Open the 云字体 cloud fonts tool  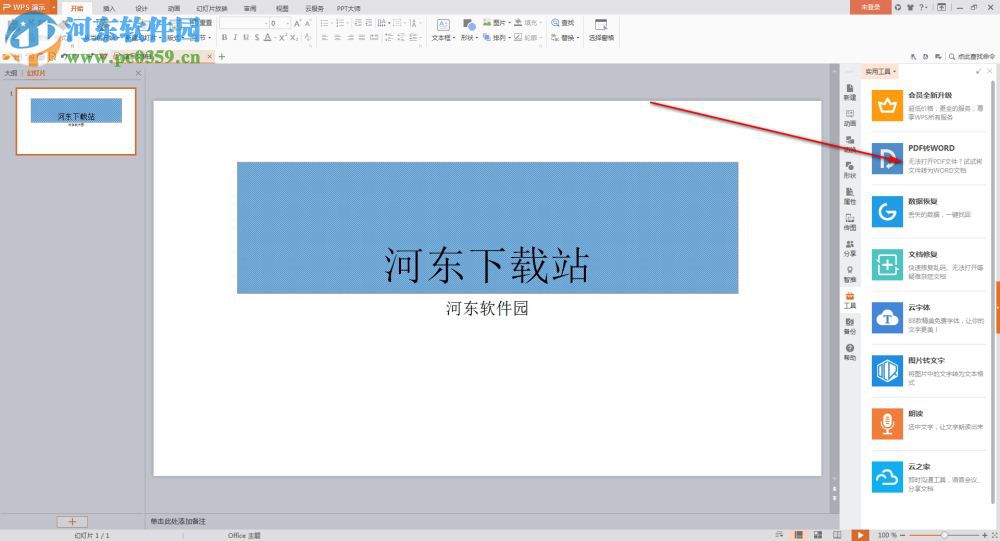point(929,318)
